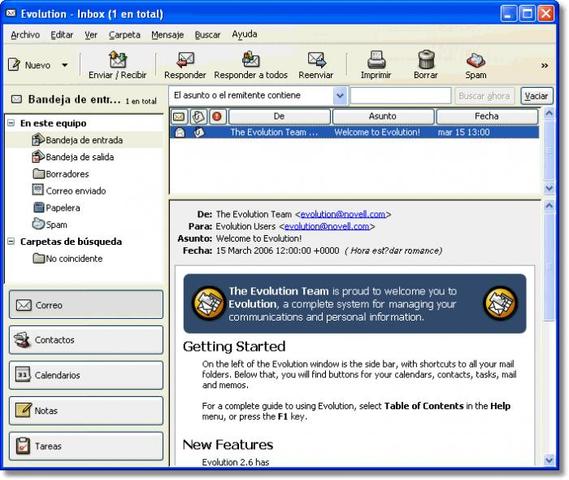
Task: Click the Imprimir printer icon
Action: click(x=376, y=60)
